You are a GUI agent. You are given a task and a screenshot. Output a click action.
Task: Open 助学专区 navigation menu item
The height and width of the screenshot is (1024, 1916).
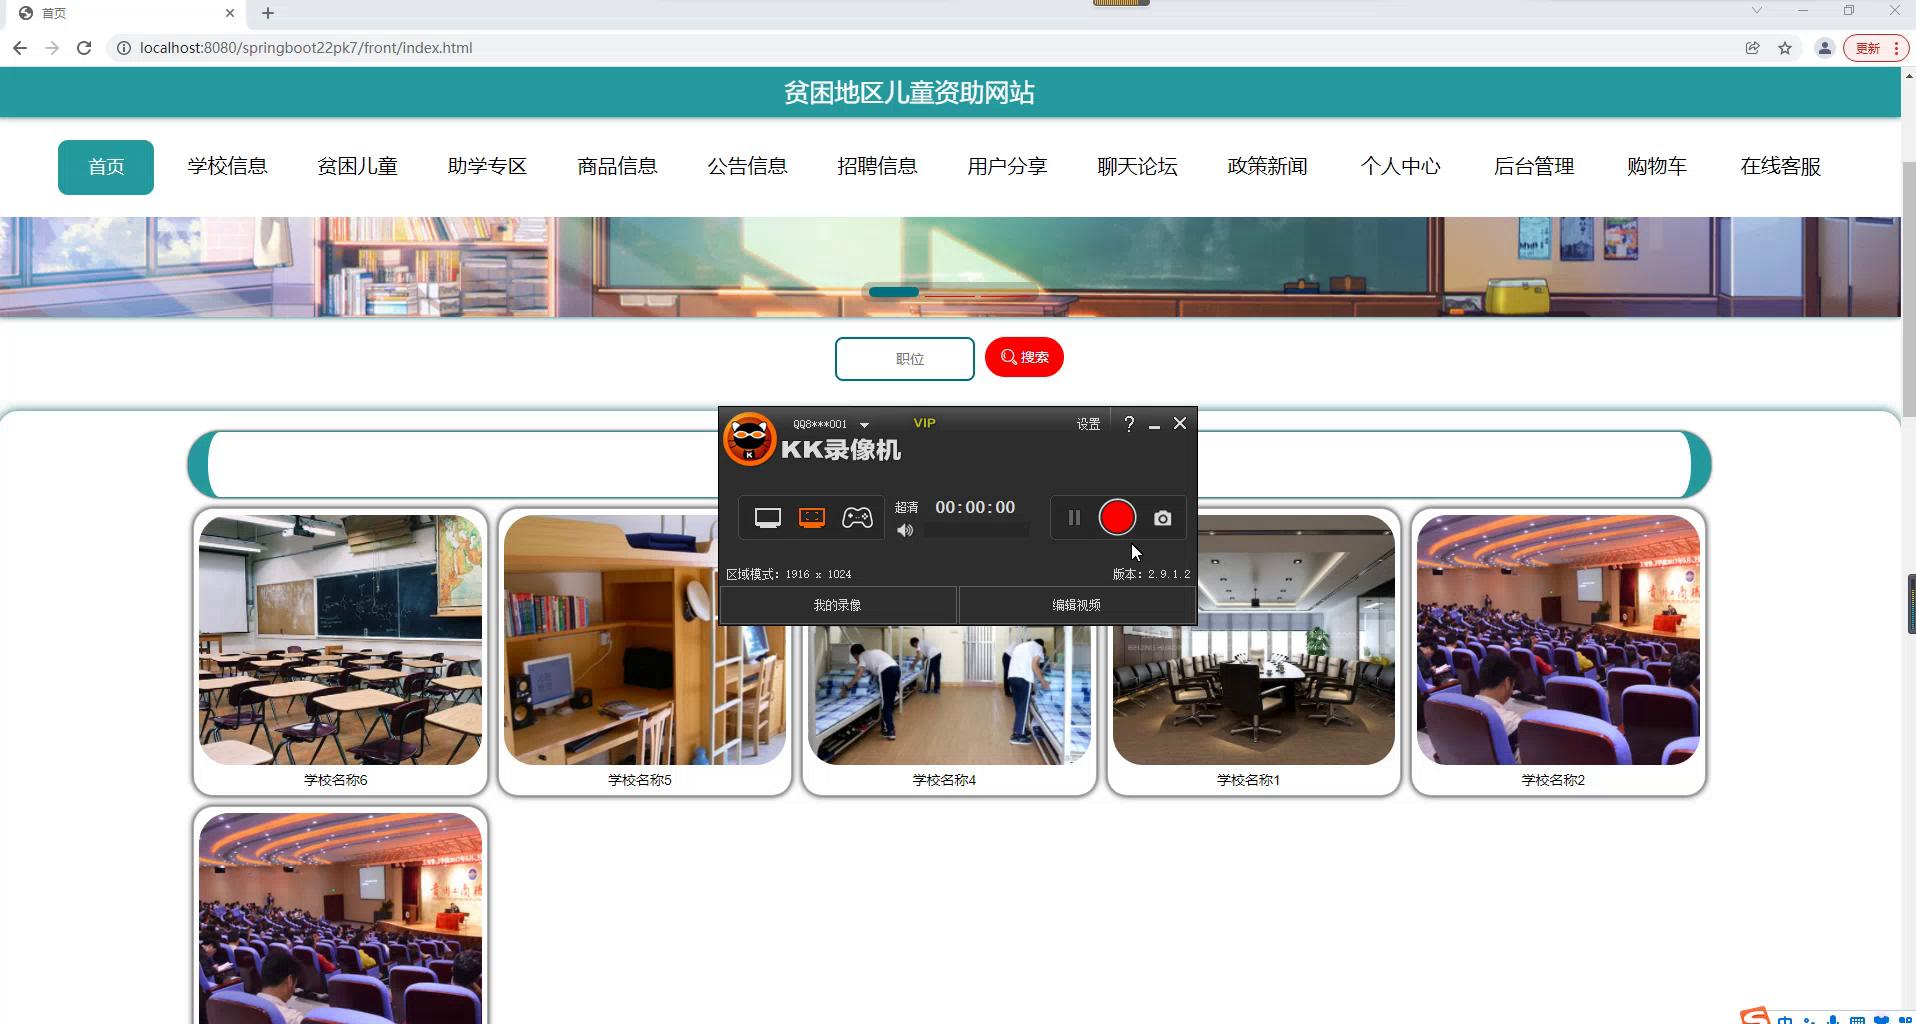[488, 167]
